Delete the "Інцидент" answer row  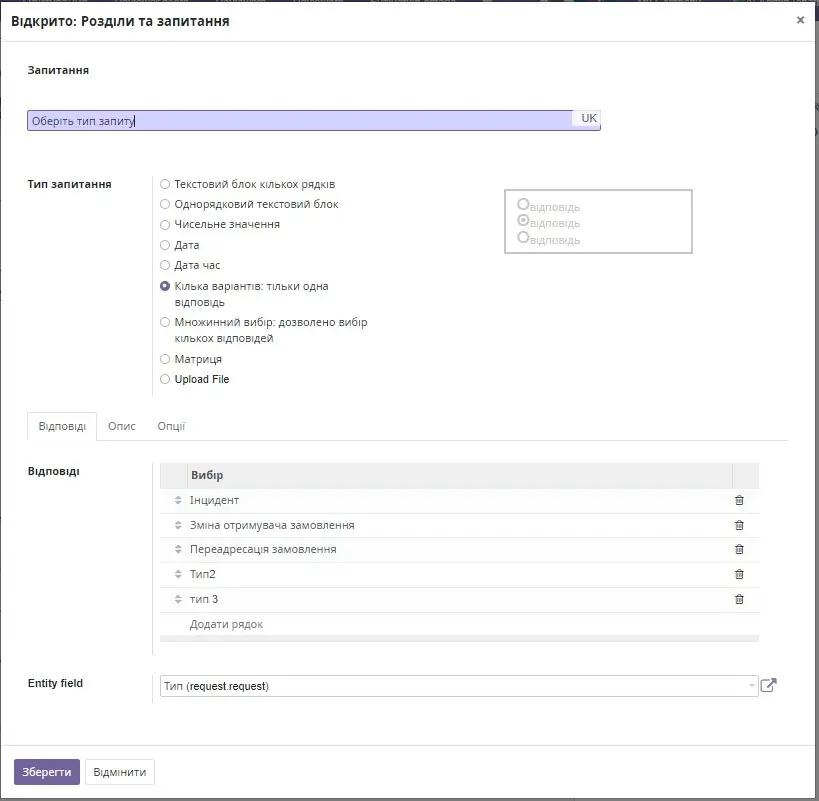click(x=739, y=499)
